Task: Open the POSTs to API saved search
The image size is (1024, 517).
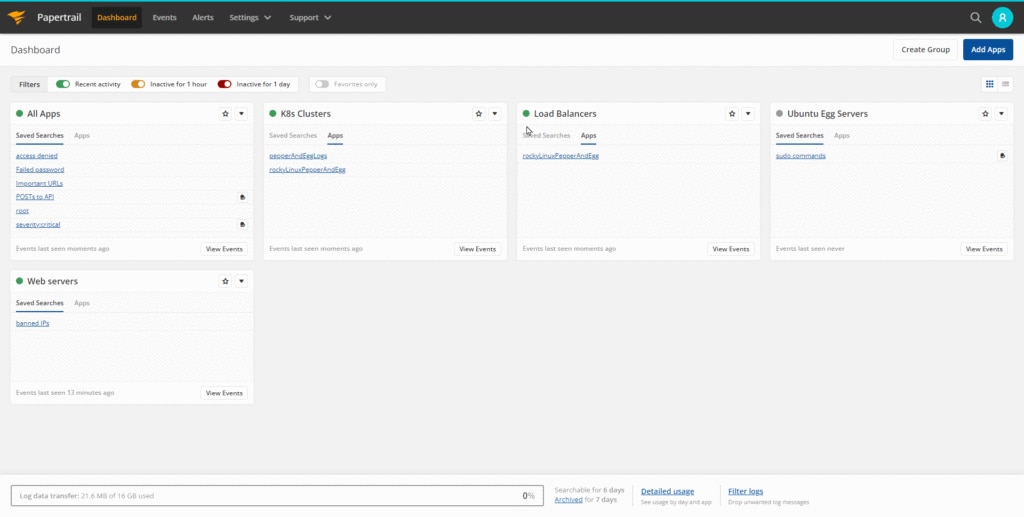Action: 35,197
